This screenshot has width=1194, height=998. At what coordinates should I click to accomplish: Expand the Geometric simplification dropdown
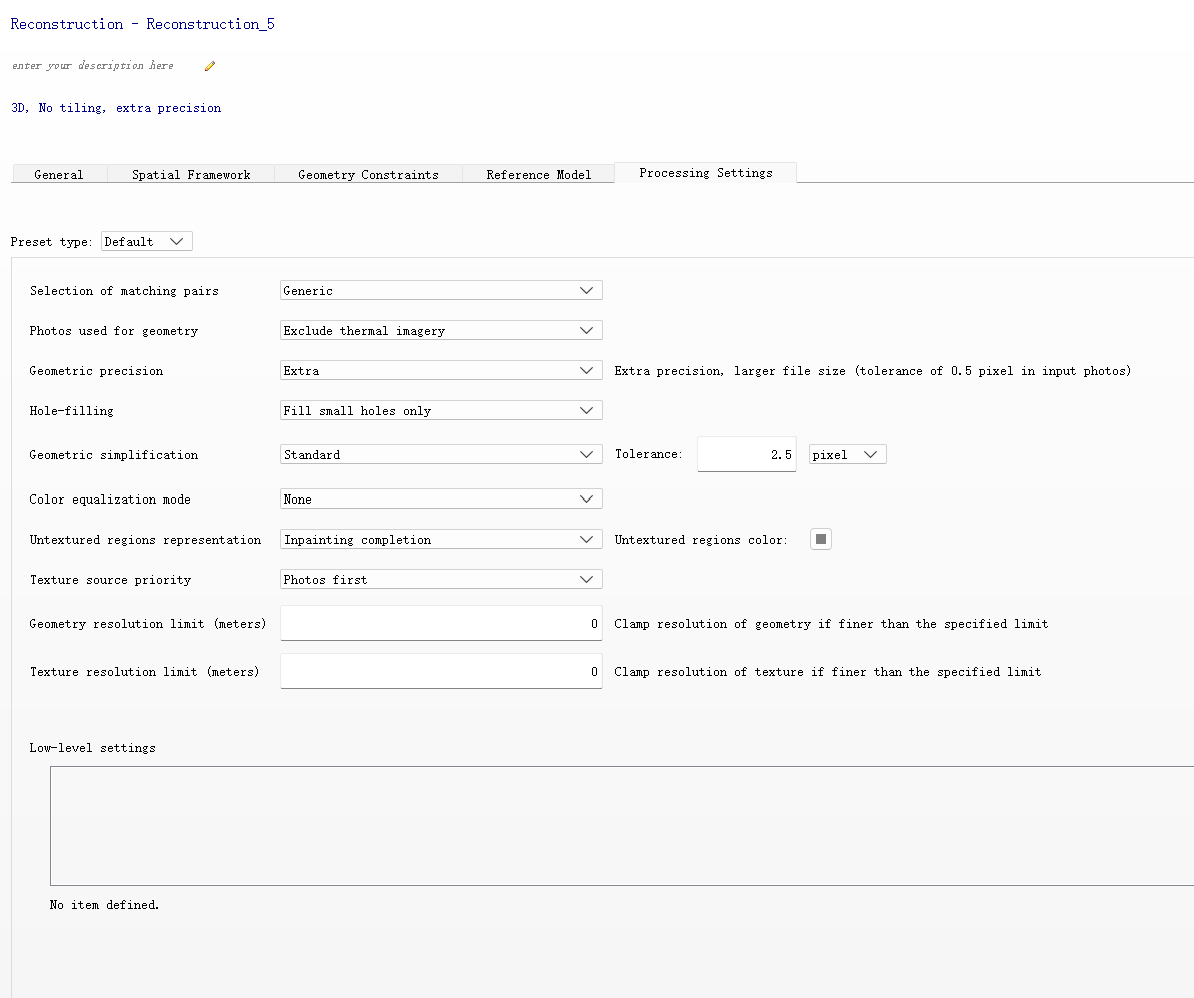pos(441,454)
